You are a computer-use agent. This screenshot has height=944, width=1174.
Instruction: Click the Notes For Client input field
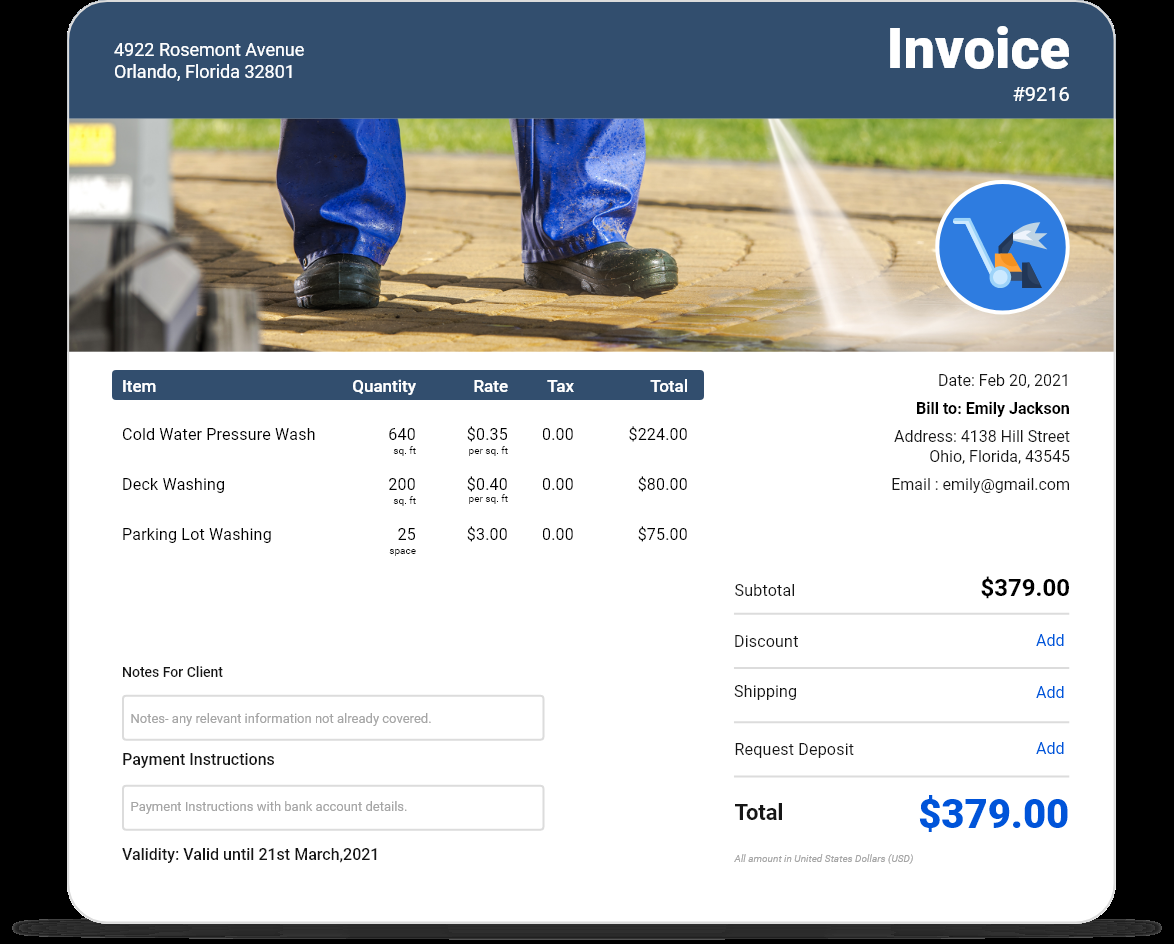(332, 717)
